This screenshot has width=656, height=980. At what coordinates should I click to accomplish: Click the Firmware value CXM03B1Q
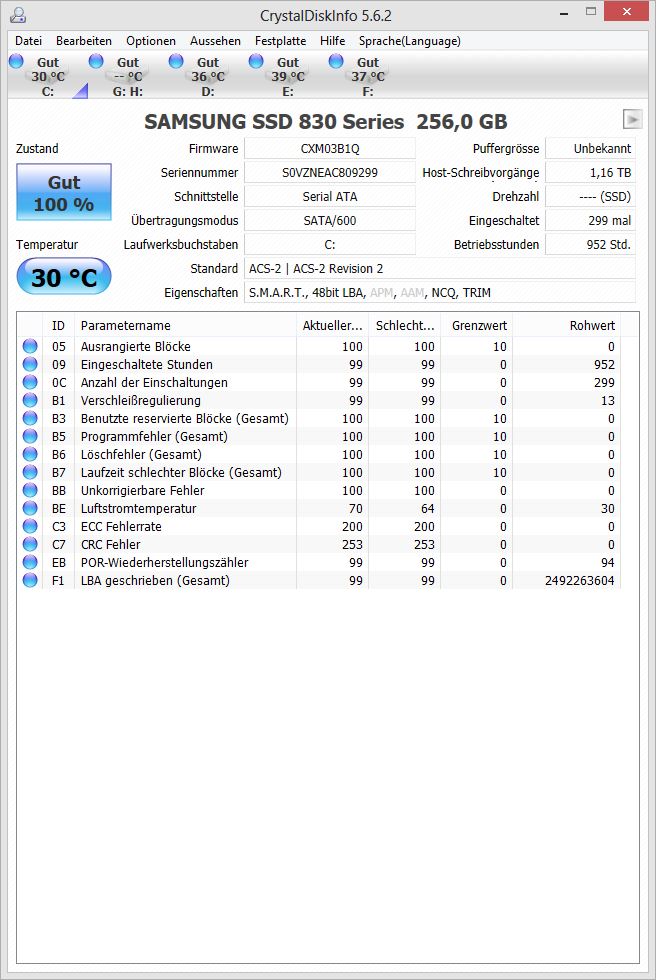point(330,149)
